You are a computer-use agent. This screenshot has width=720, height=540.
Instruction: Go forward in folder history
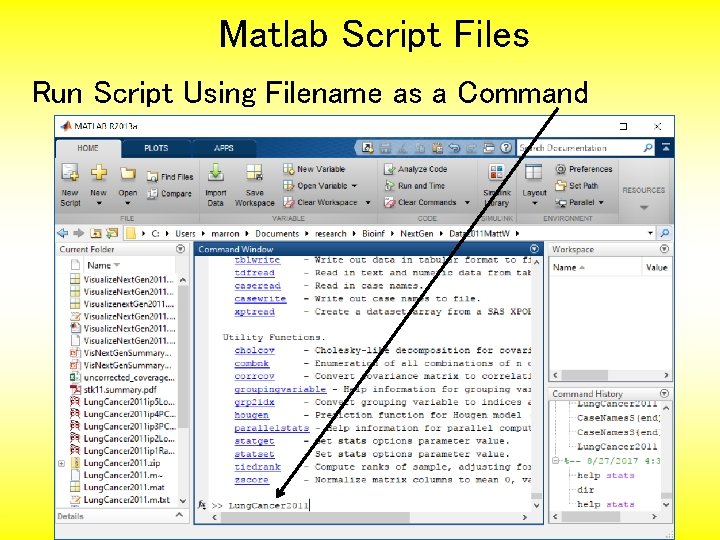pyautogui.click(x=79, y=233)
